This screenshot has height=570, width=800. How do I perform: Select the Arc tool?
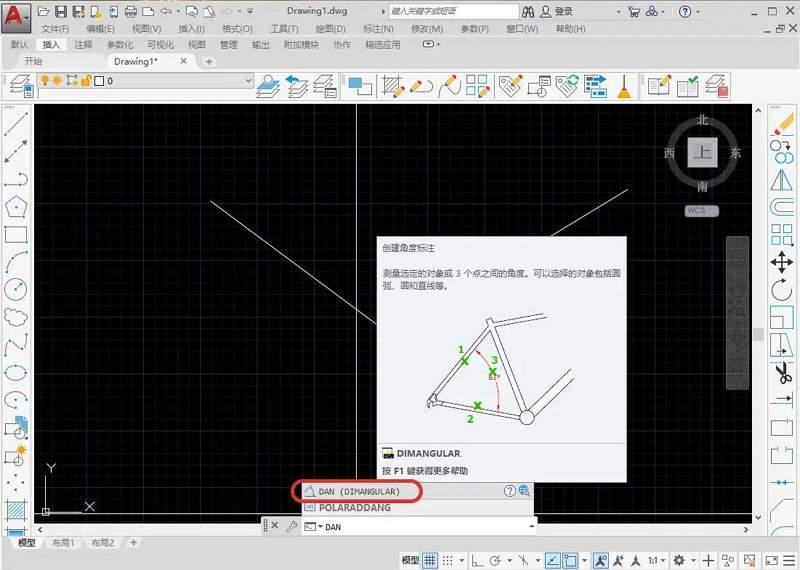click(x=16, y=262)
